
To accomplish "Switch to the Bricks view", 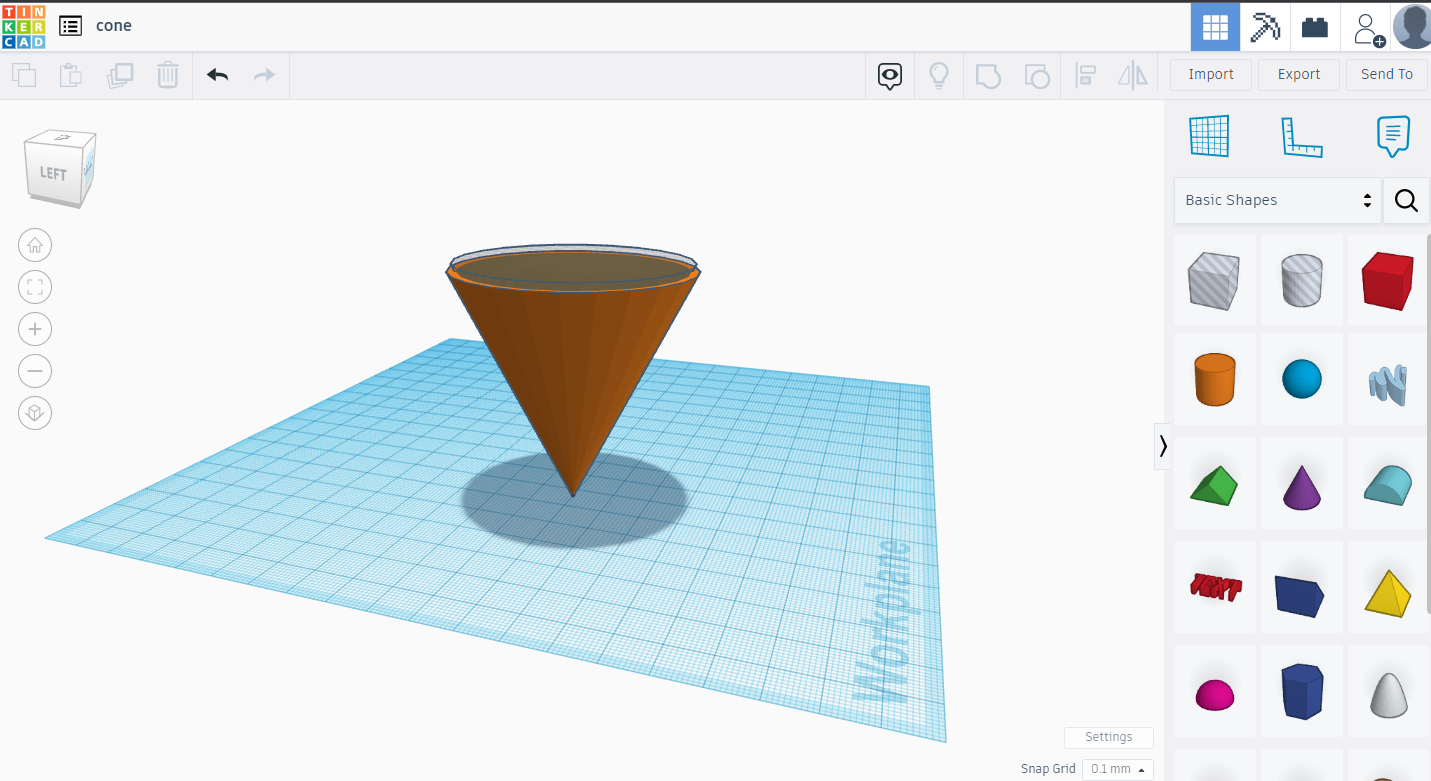I will [1314, 26].
